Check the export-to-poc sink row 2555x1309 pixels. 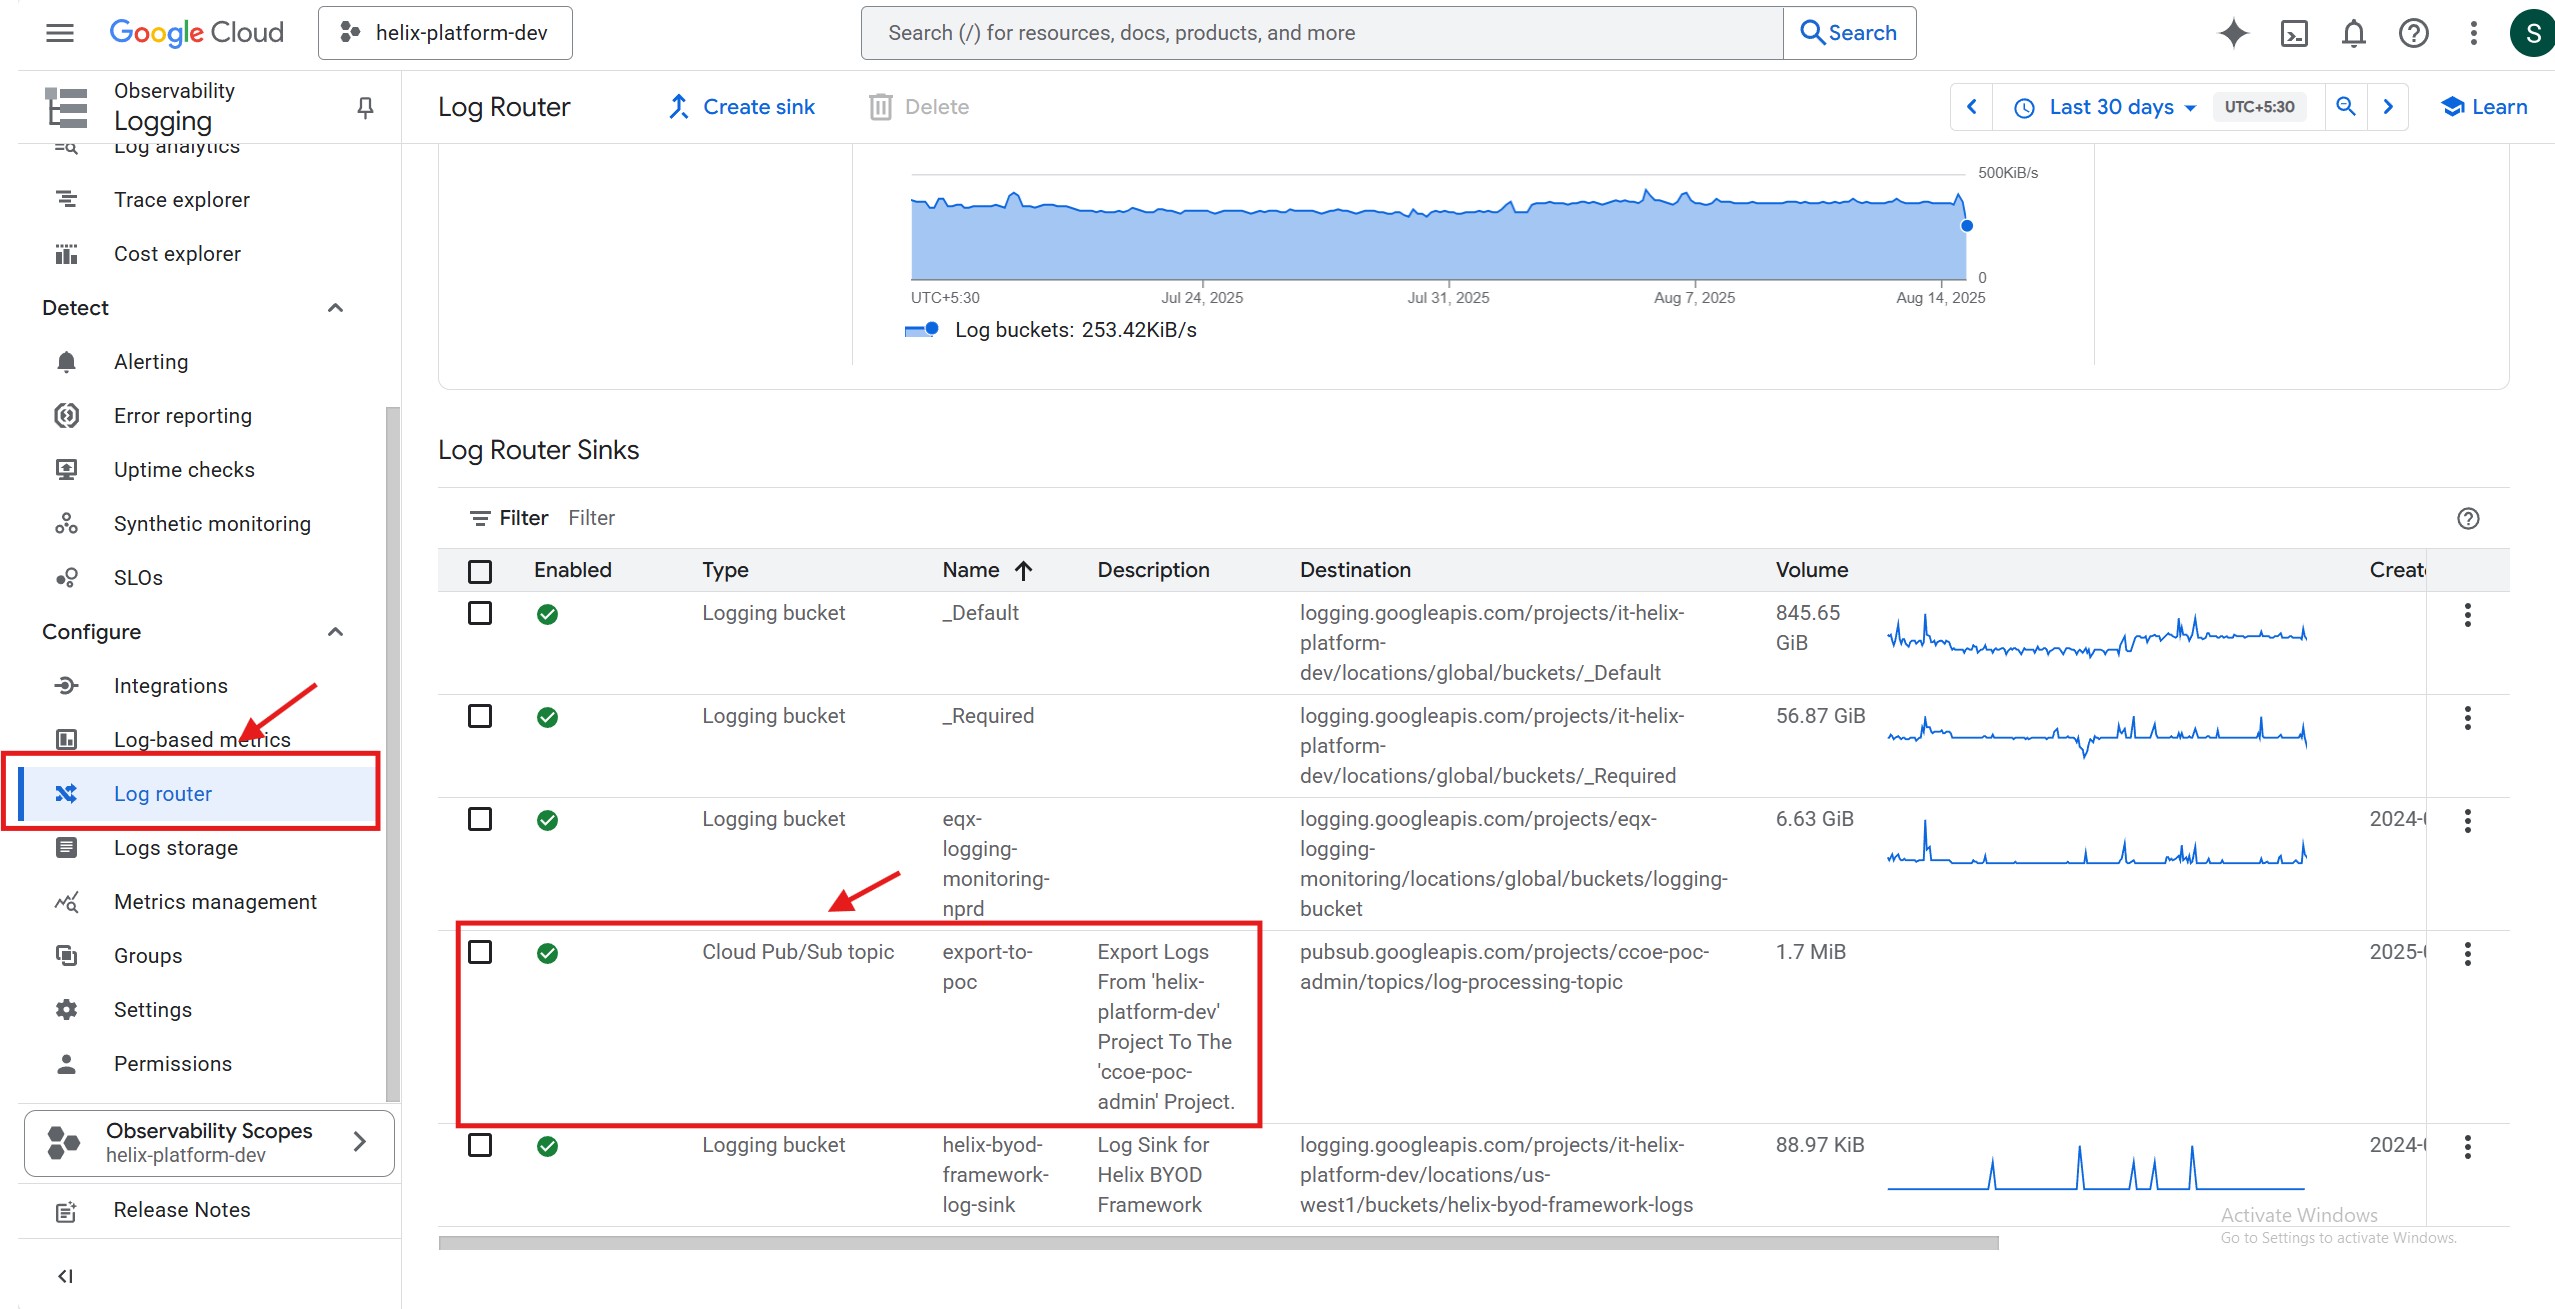tap(480, 952)
